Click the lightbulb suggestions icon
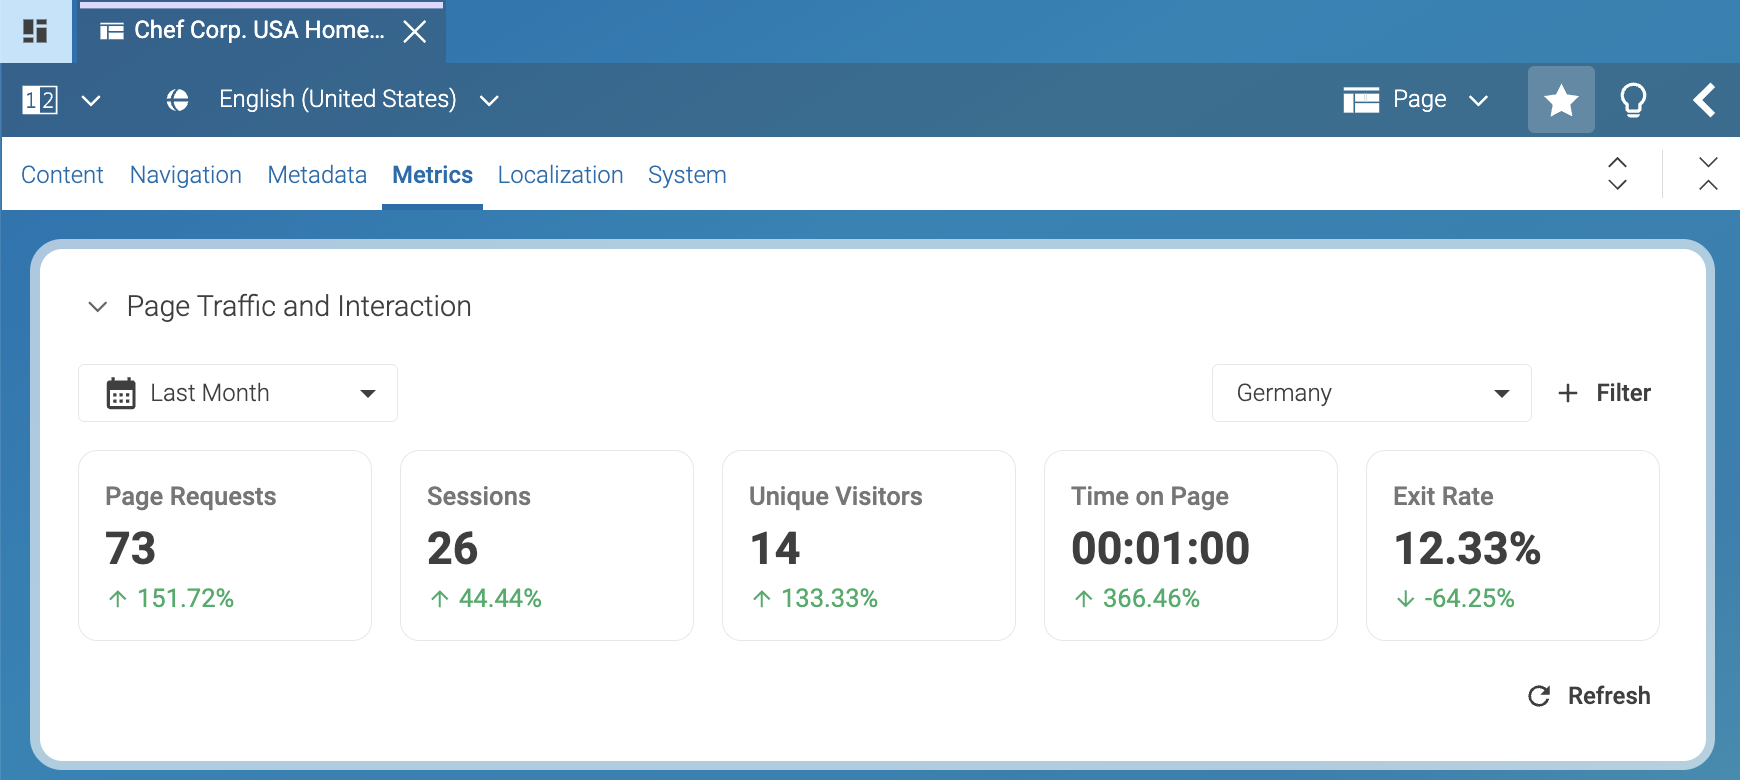This screenshot has height=780, width=1740. 1633,100
